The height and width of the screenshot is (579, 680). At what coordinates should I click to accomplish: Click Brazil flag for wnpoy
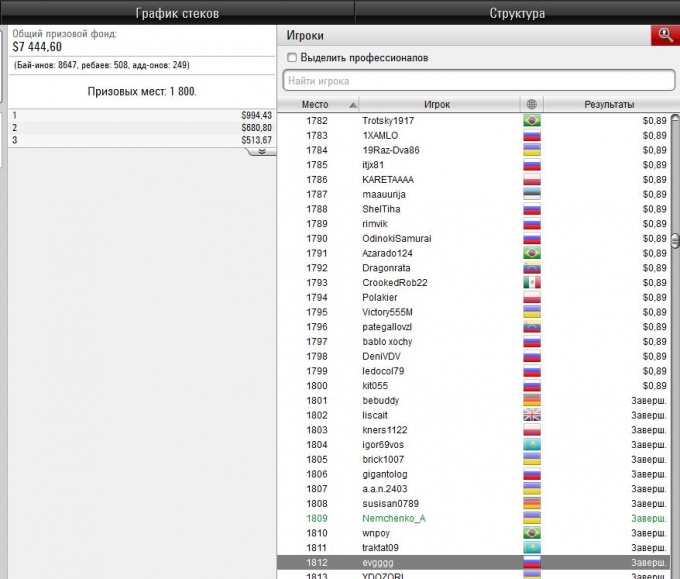pyautogui.click(x=532, y=533)
